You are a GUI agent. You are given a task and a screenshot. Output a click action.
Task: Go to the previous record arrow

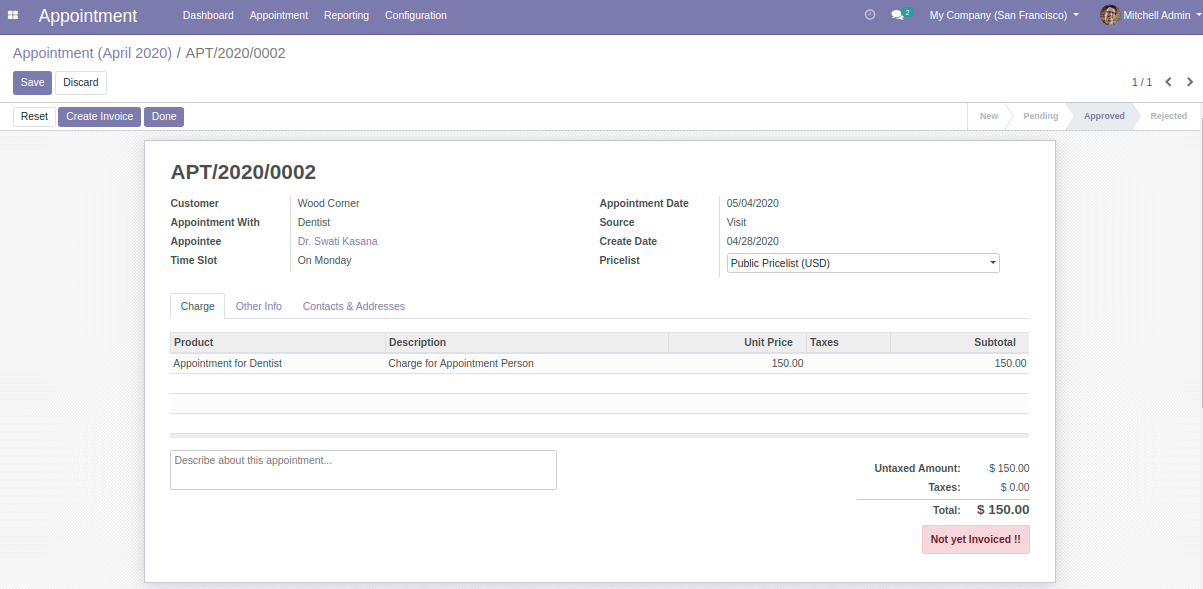pos(1168,82)
